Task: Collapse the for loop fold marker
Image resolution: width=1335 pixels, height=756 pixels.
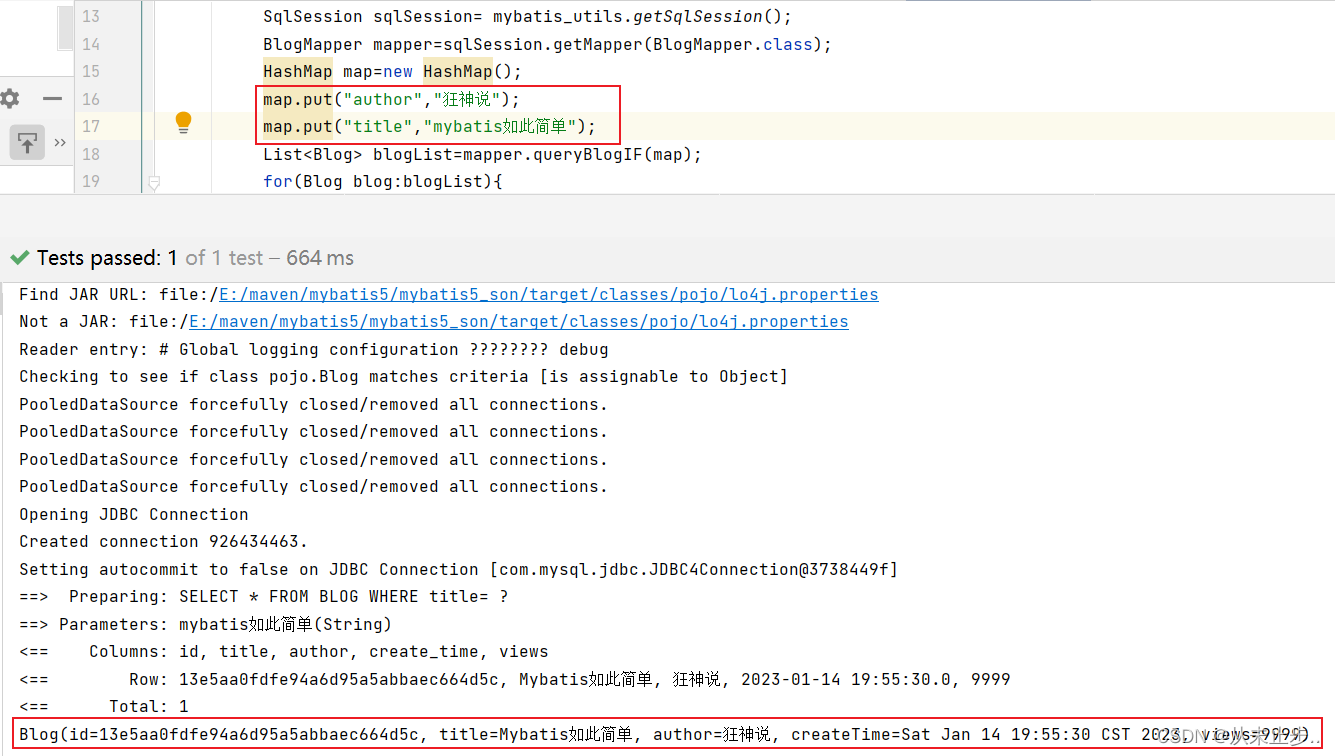Action: click(x=154, y=183)
